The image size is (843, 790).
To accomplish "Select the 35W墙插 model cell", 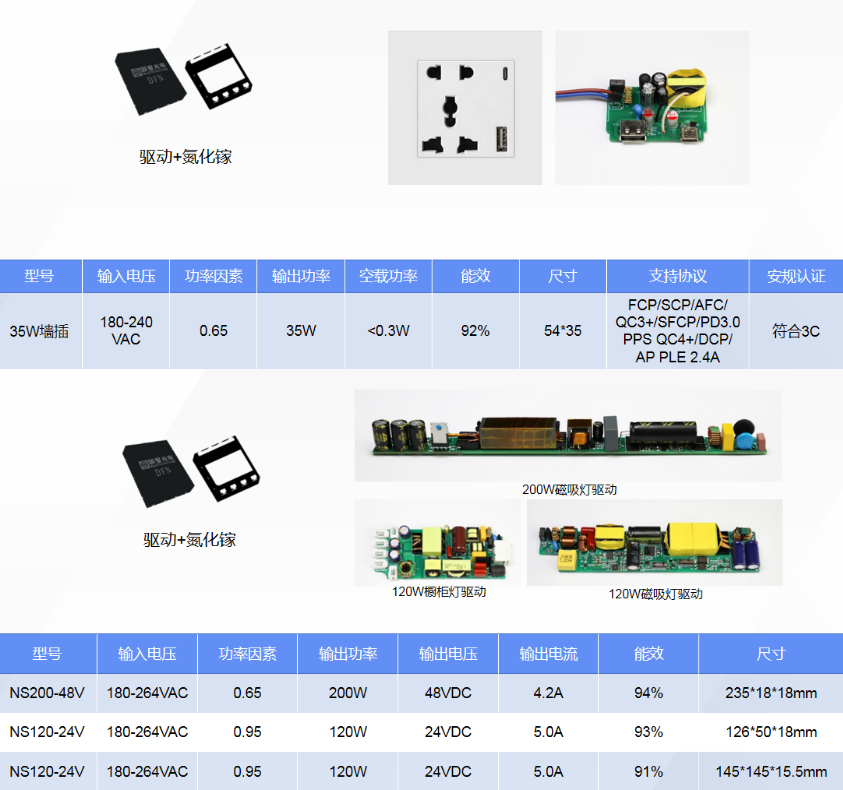I will coord(39,331).
